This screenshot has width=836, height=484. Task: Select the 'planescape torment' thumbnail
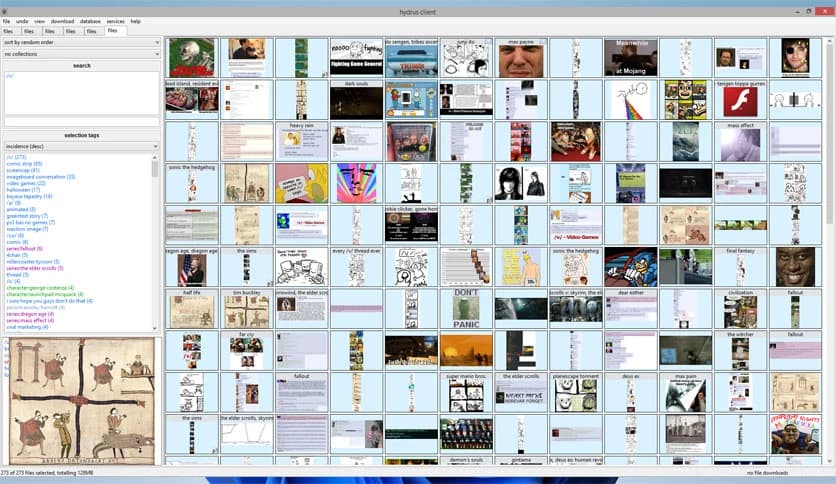click(576, 392)
